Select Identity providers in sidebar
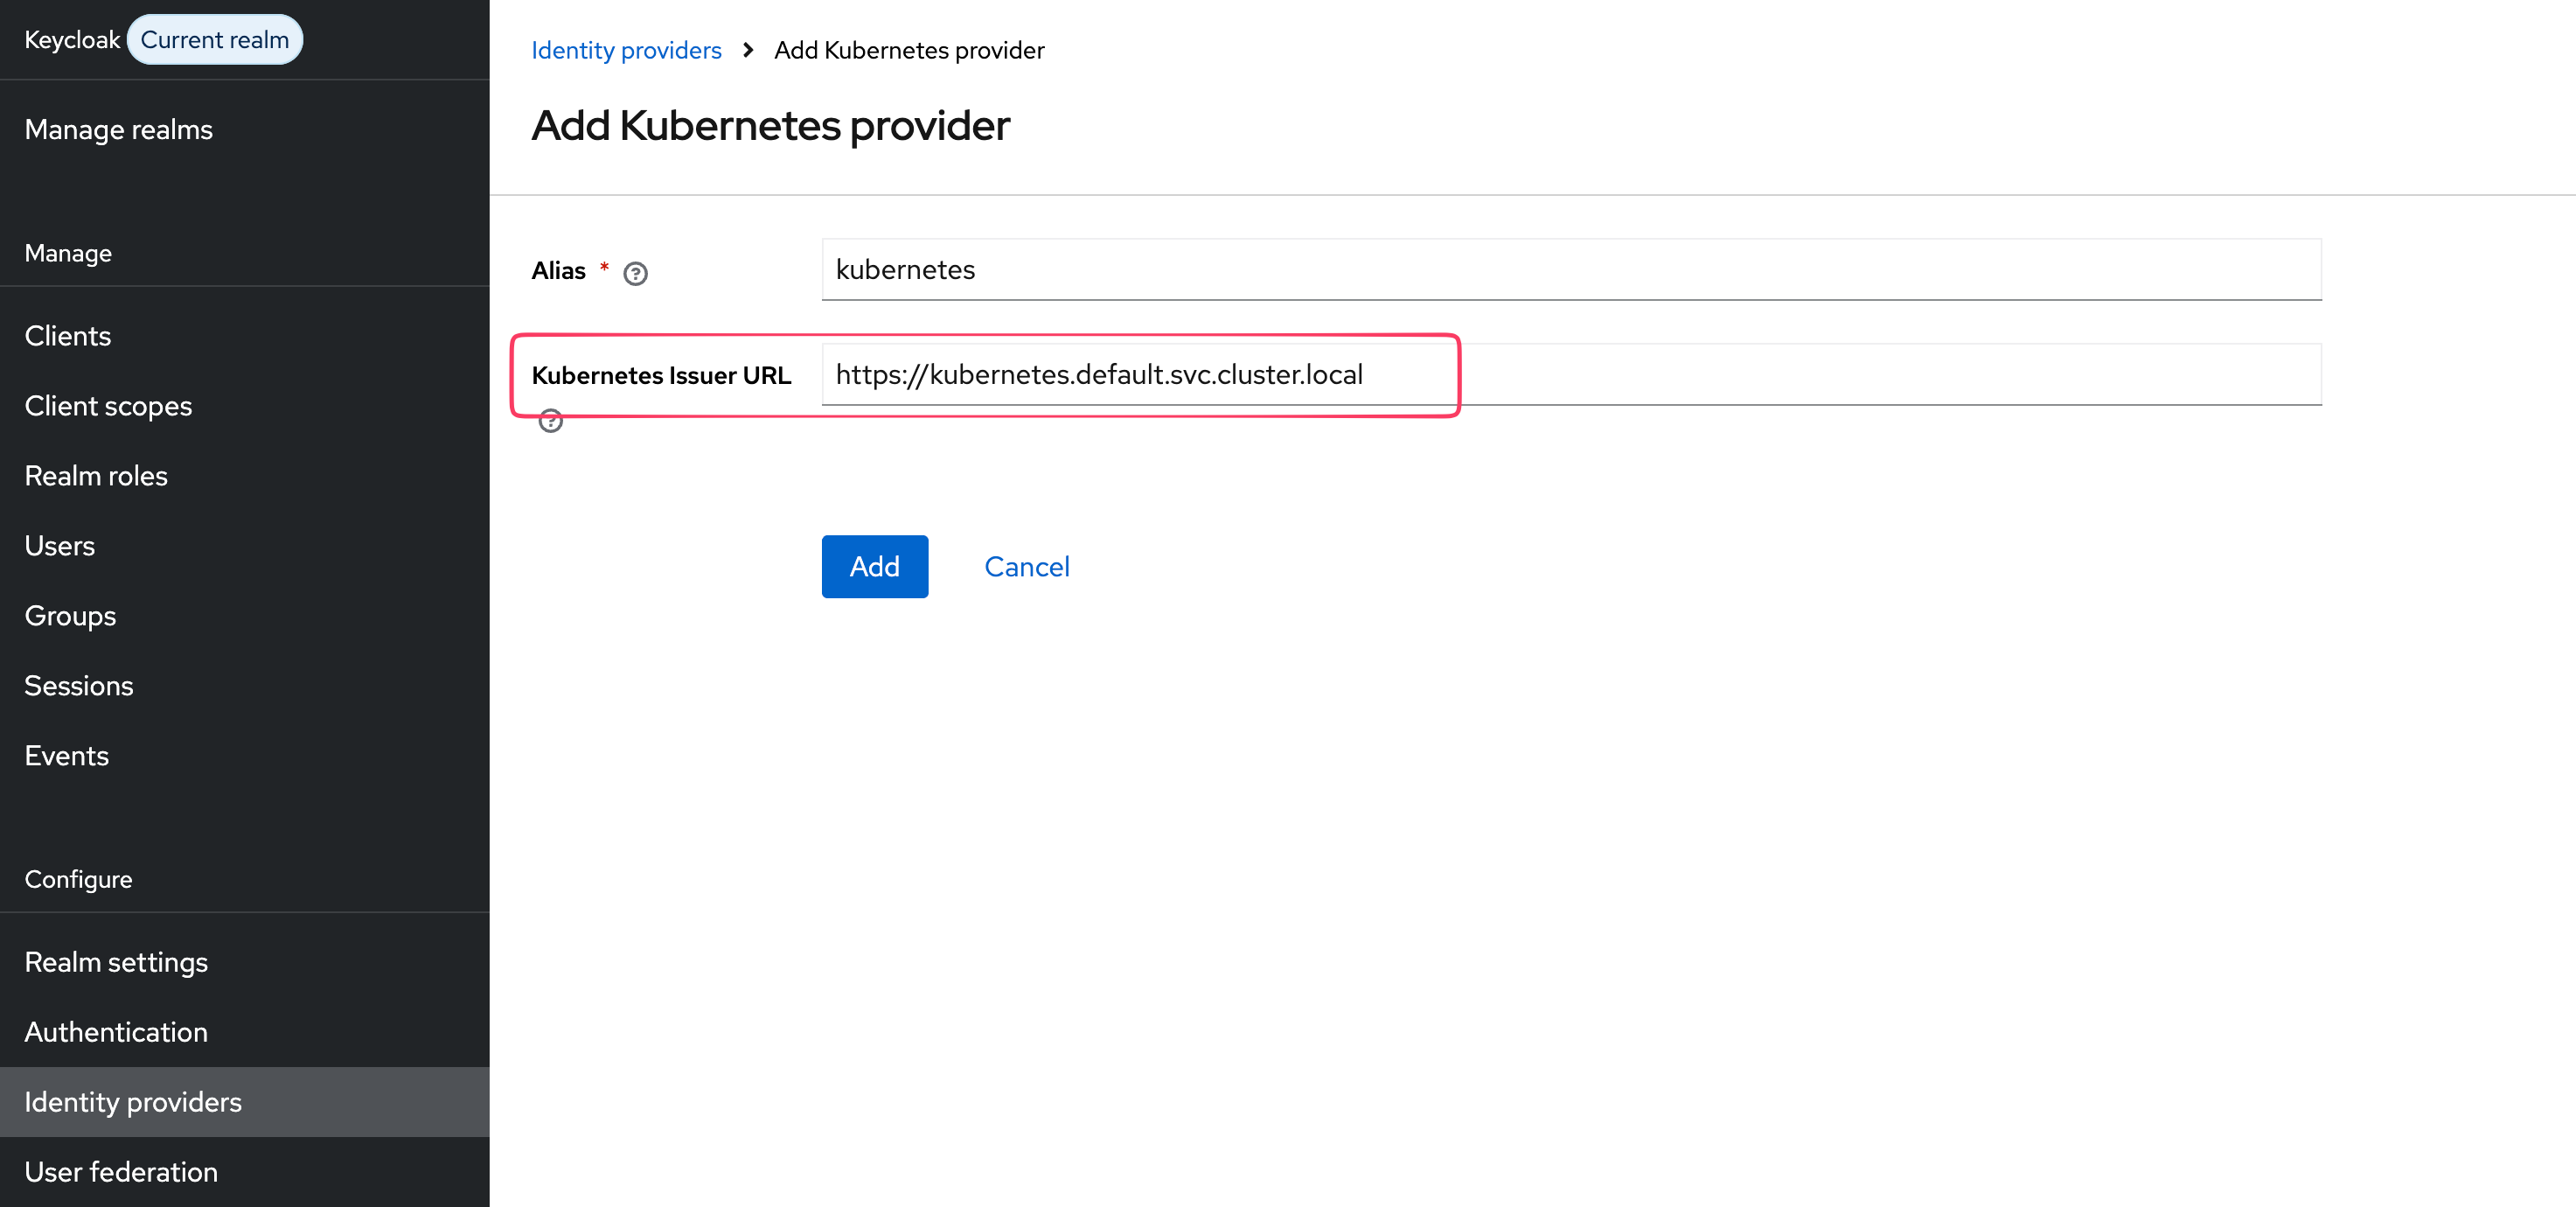 click(133, 1101)
